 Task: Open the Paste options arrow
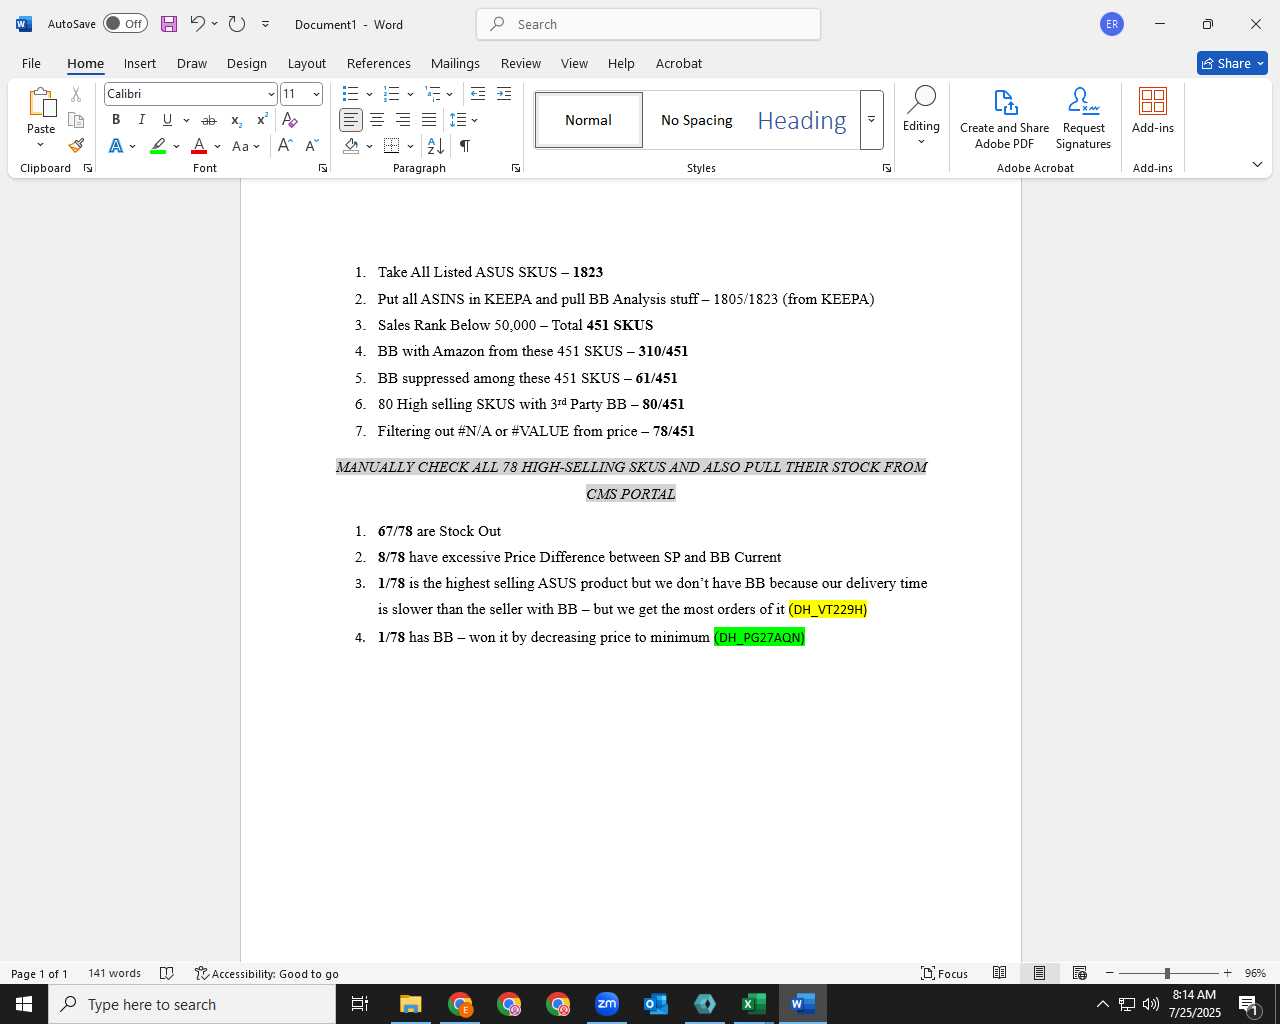coord(41,145)
